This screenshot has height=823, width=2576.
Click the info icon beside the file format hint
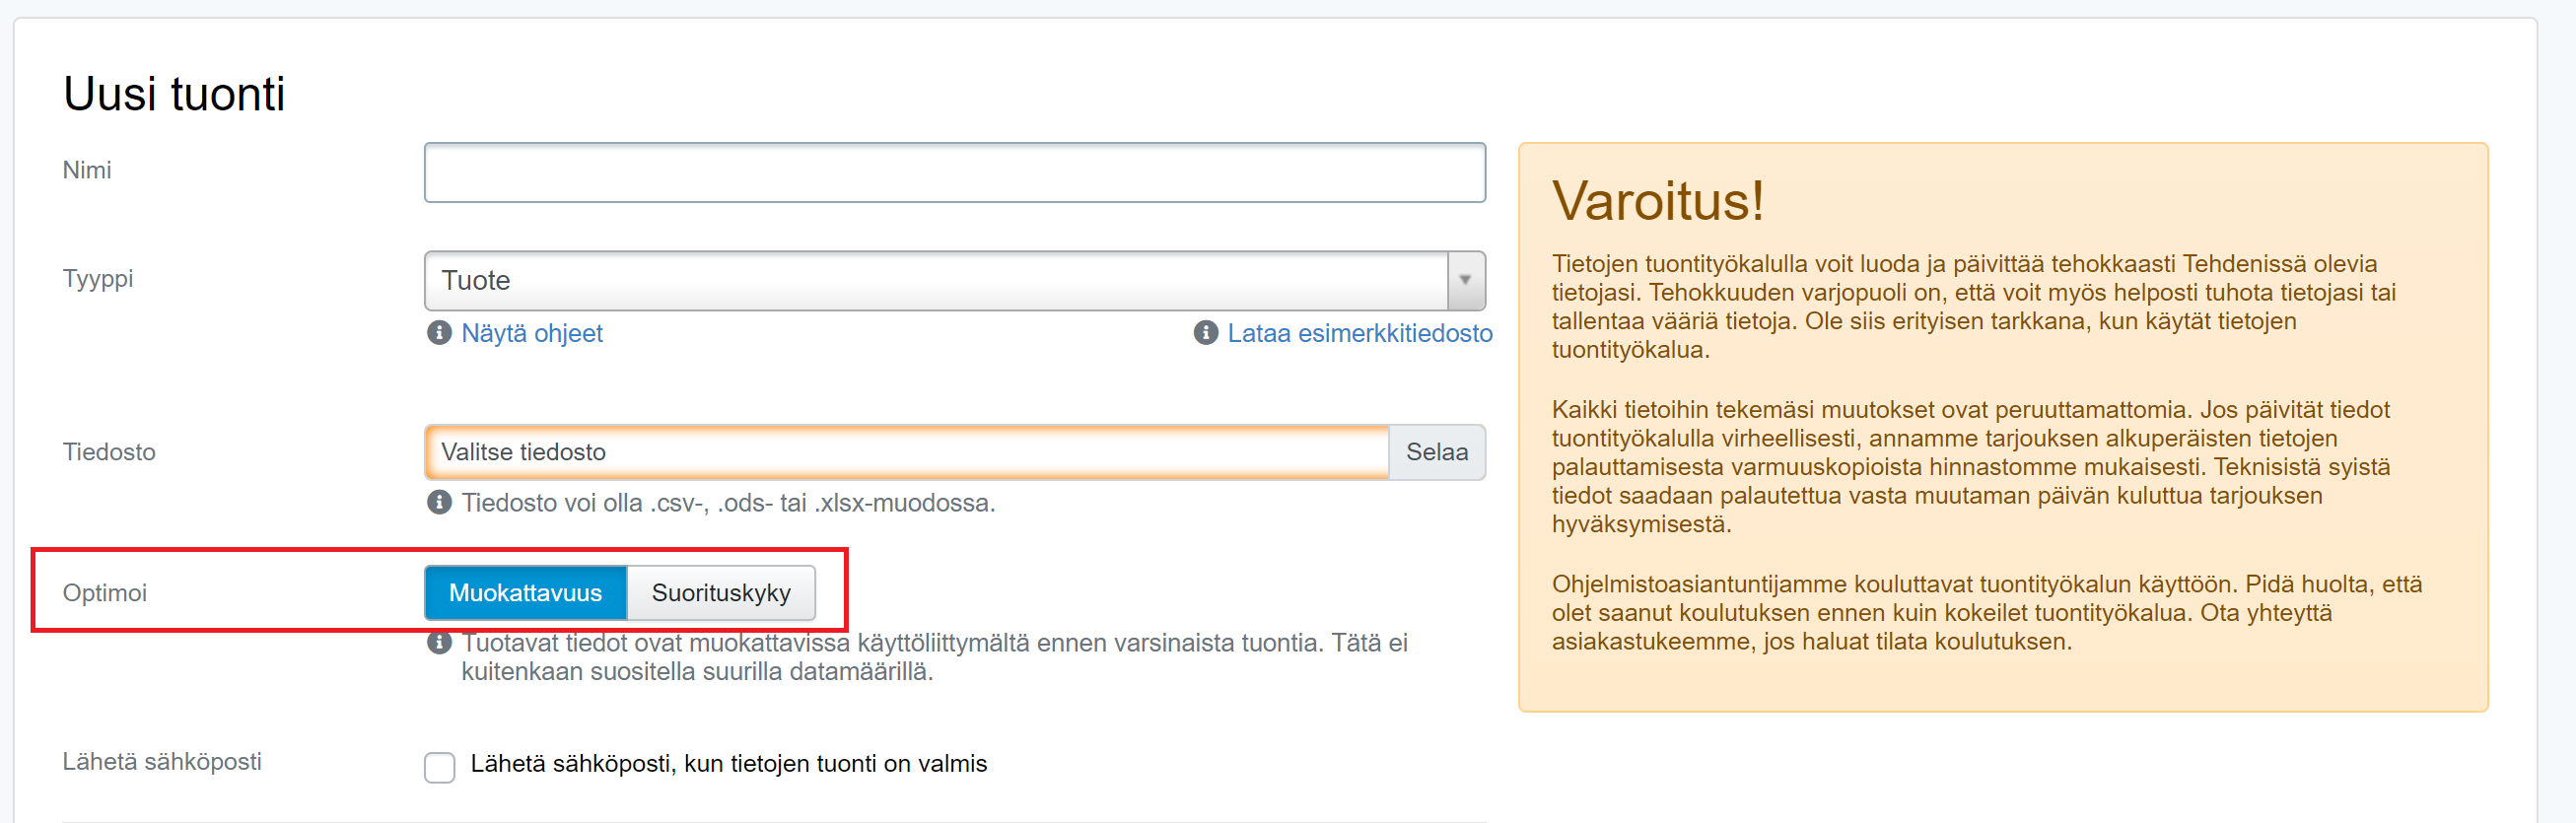point(439,502)
